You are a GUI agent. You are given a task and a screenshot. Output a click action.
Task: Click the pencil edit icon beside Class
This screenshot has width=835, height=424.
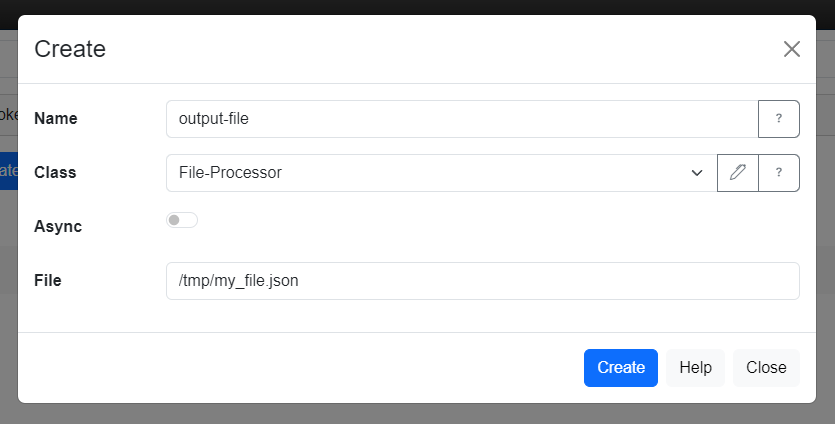click(x=738, y=172)
